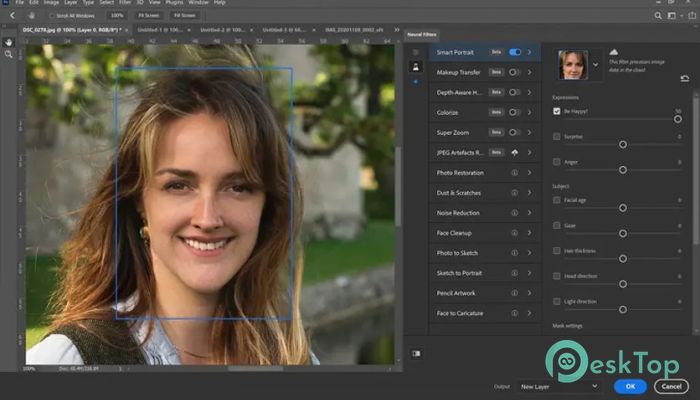
Task: Click the info icon for Face to Caricature
Action: 515,313
